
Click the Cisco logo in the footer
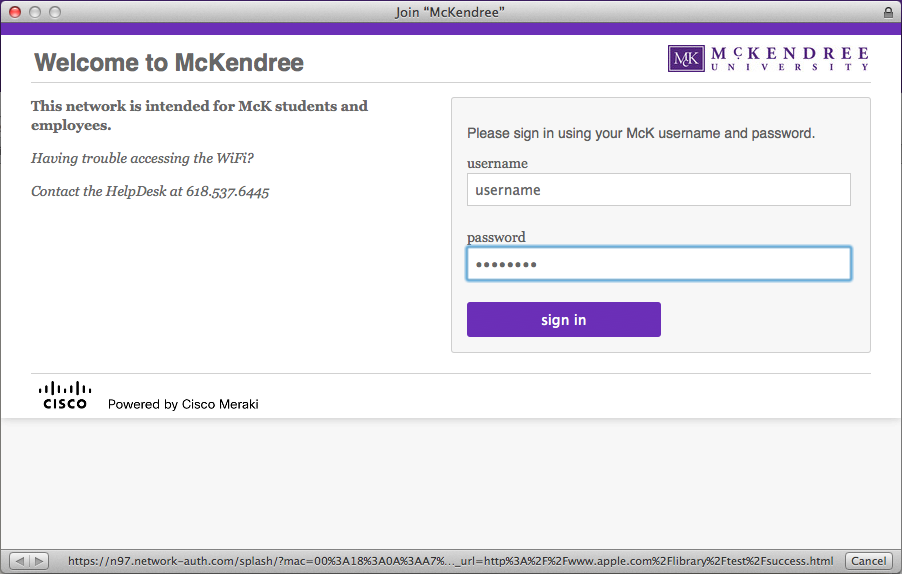click(x=64, y=396)
